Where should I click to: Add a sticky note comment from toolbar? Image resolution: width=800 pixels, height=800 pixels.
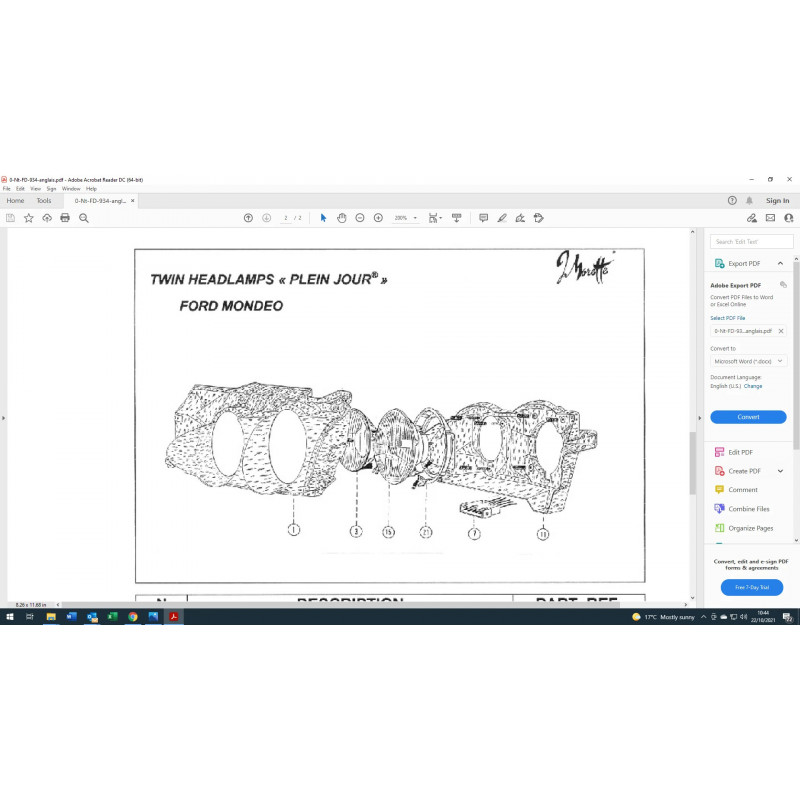483,218
